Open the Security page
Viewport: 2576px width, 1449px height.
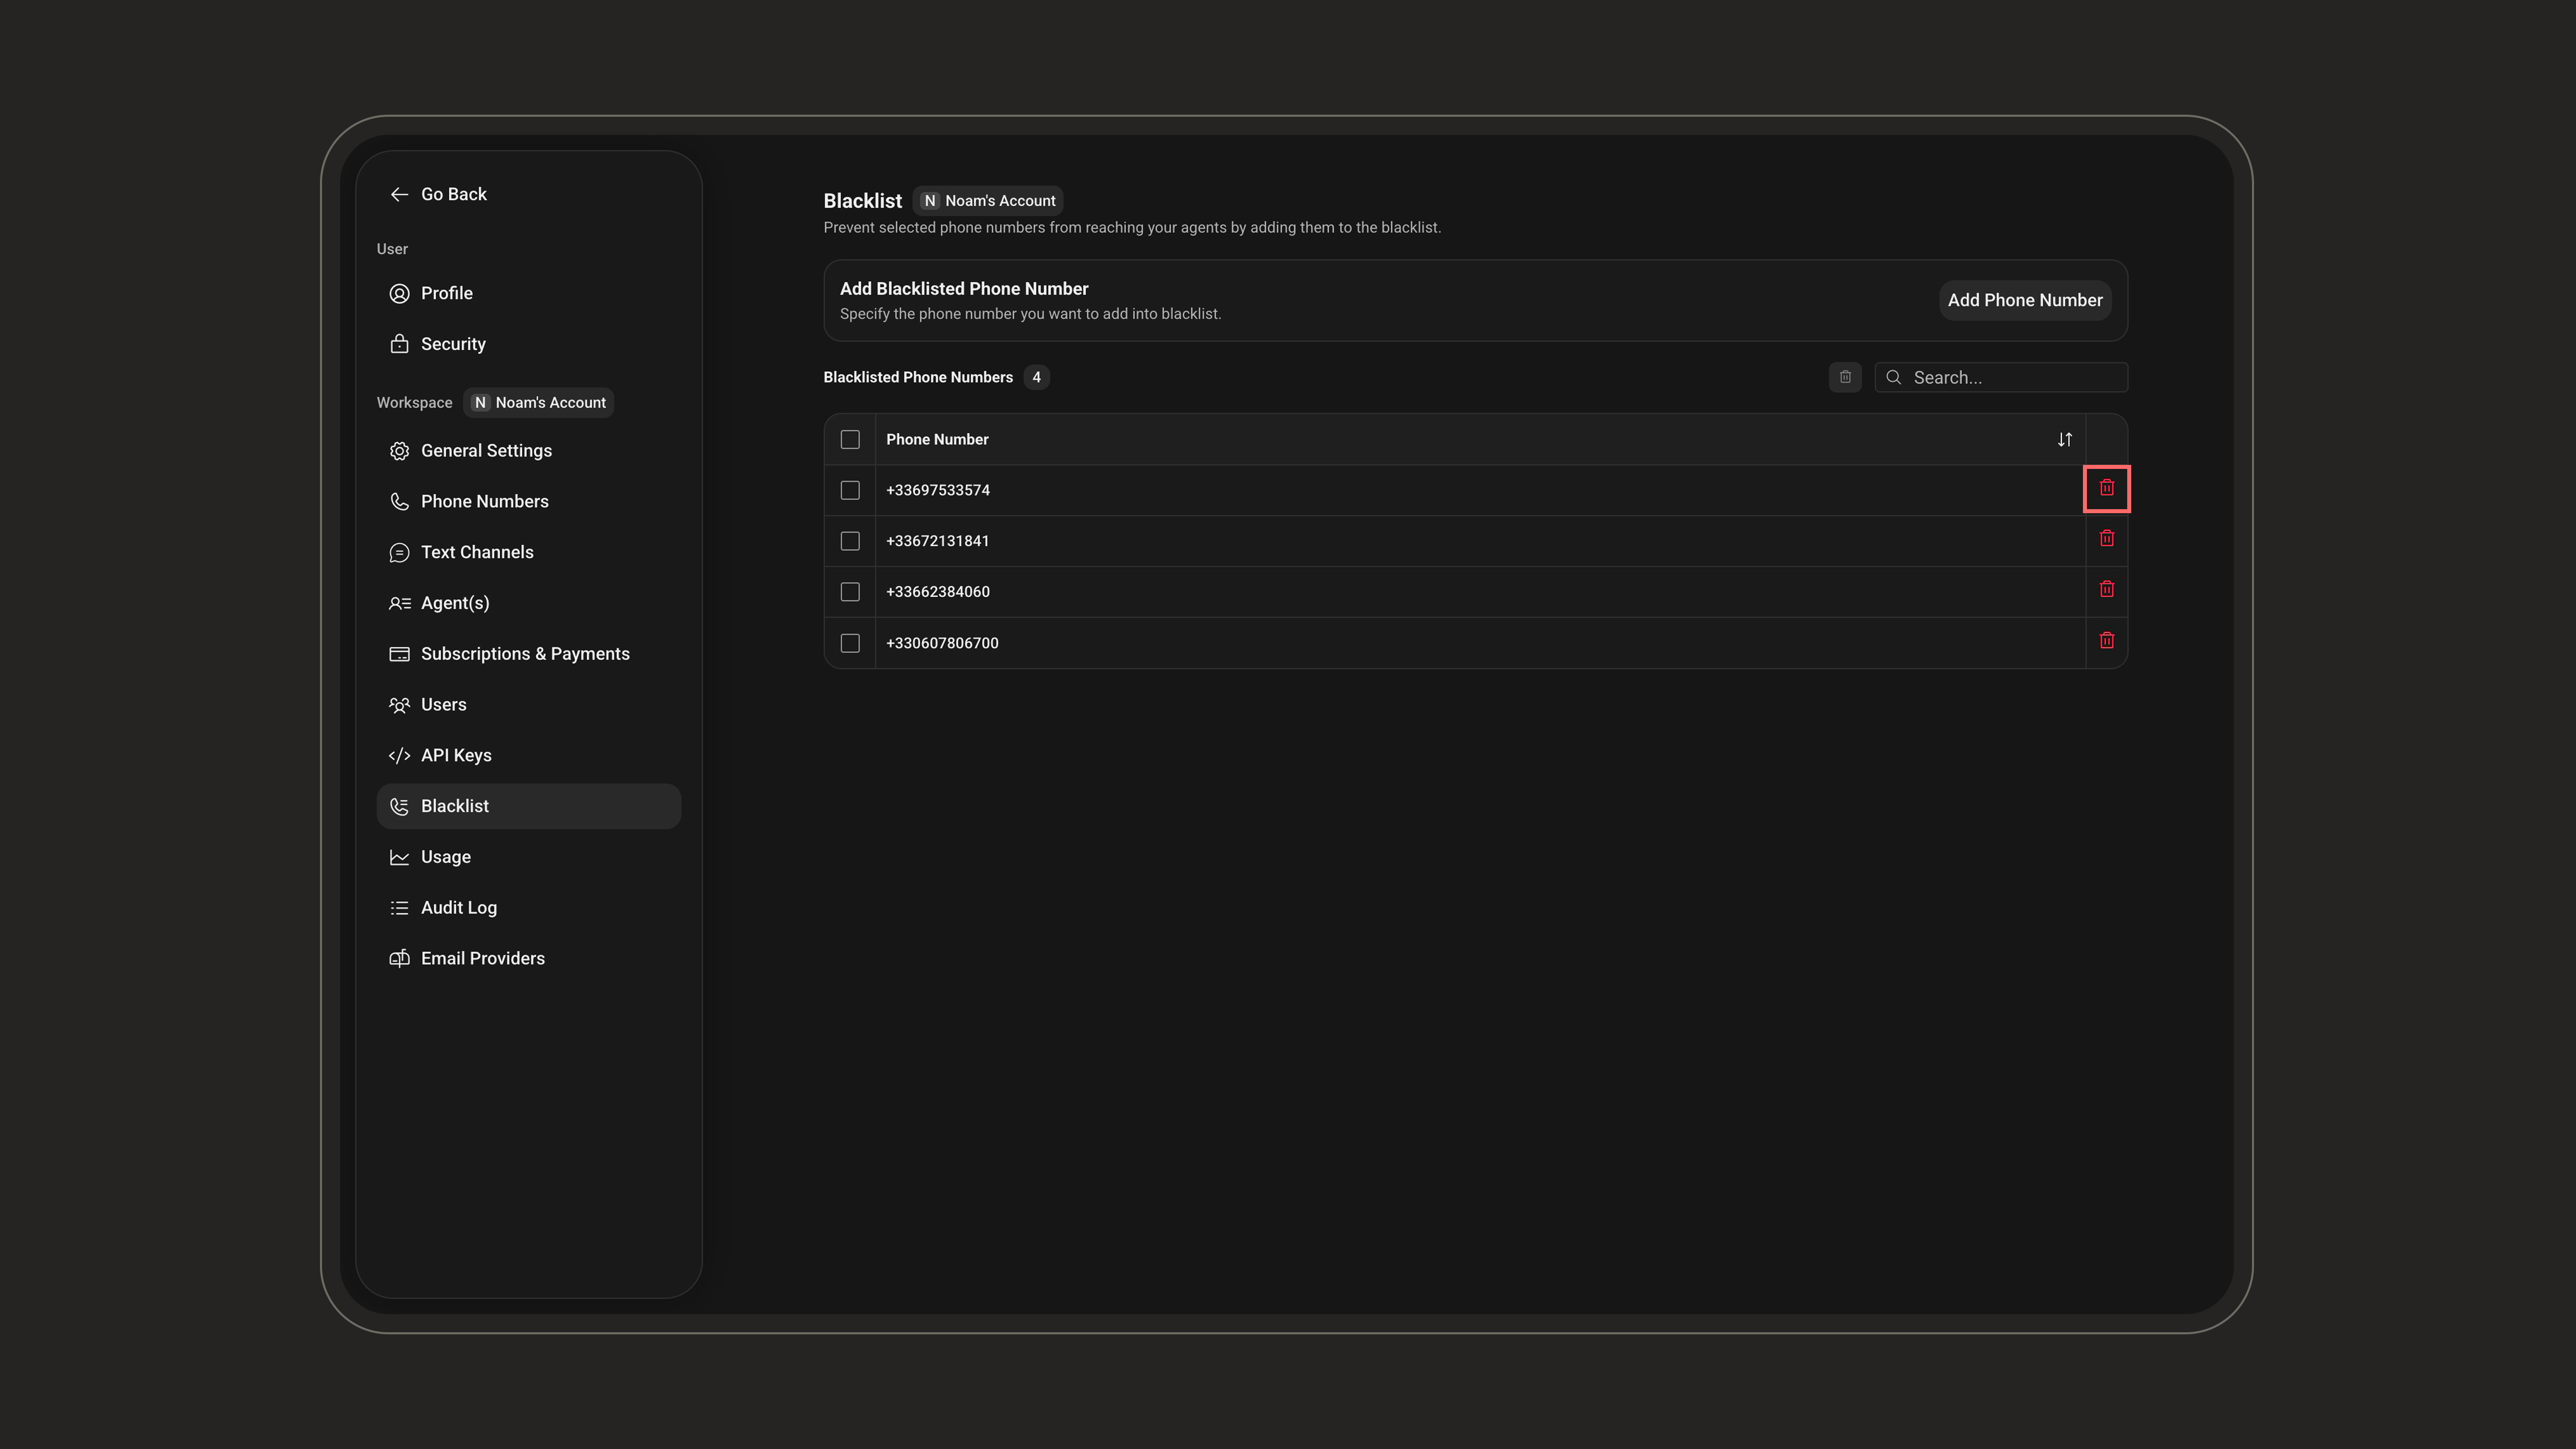tap(528, 344)
